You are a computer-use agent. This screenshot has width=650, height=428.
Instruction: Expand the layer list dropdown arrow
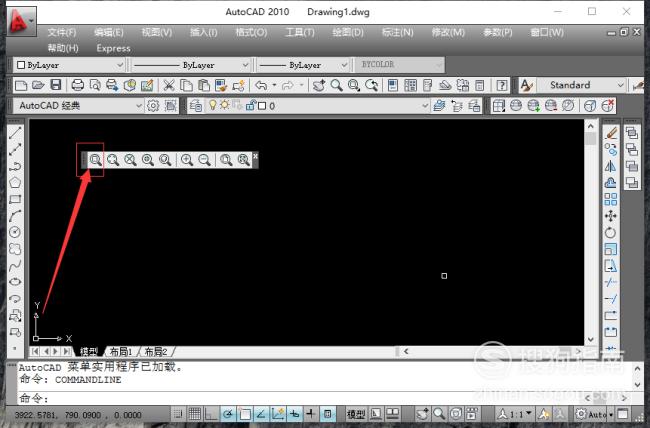pos(425,106)
